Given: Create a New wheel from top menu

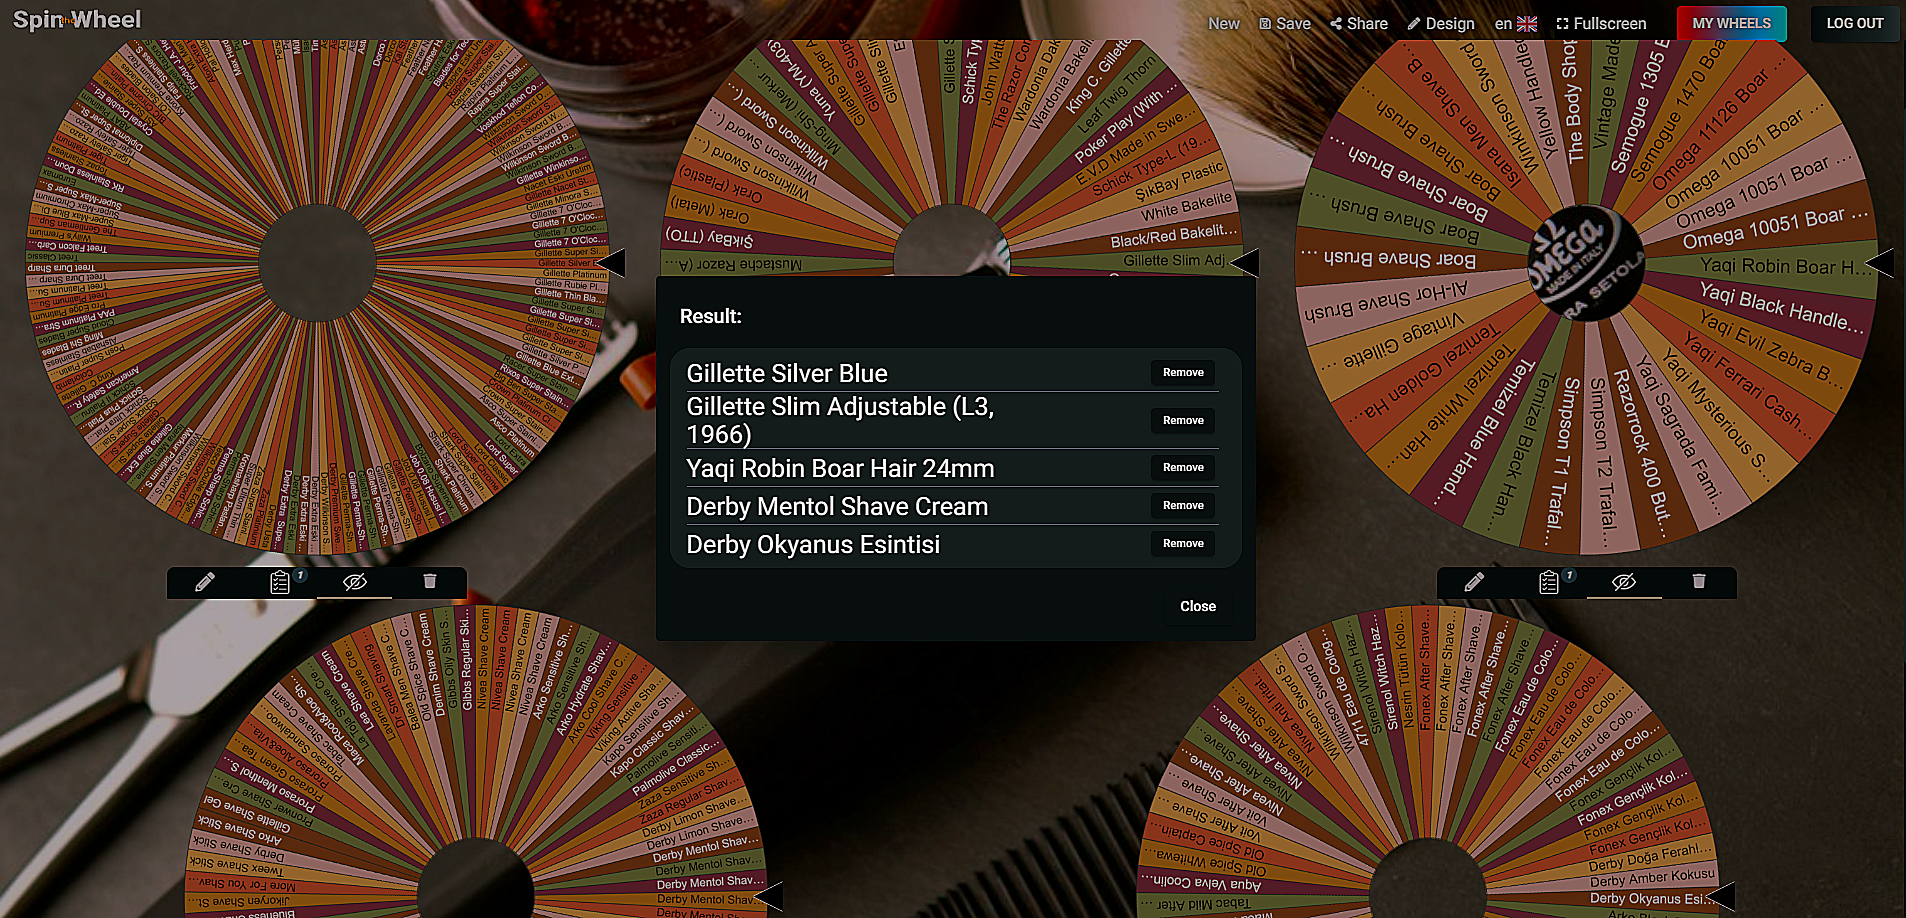Looking at the screenshot, I should point(1223,23).
